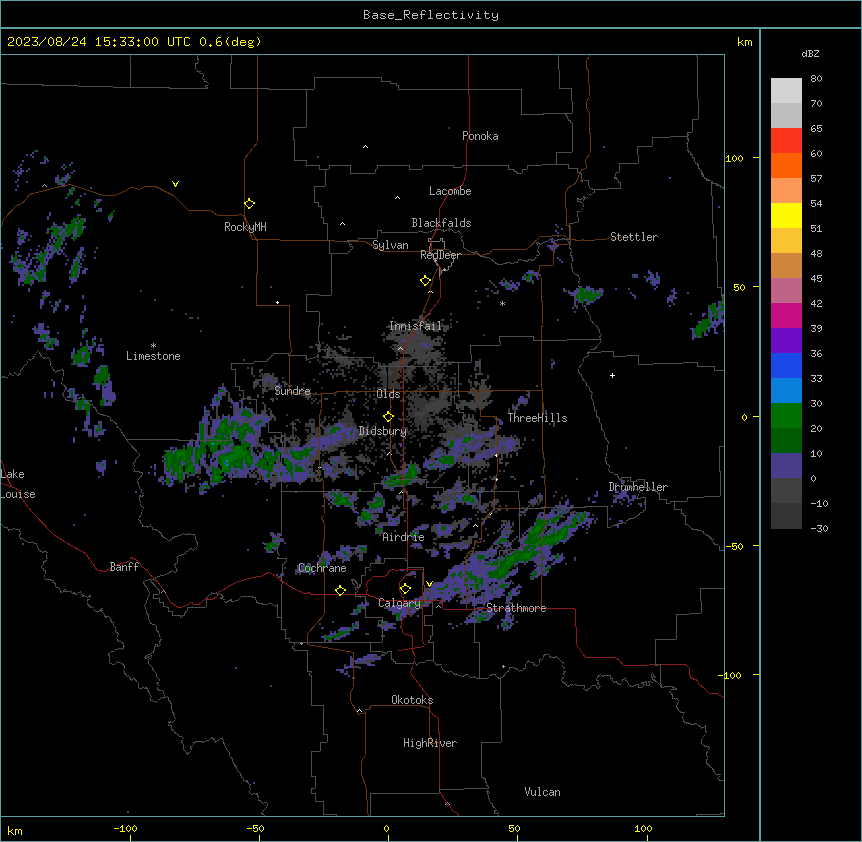The height and width of the screenshot is (842, 862).
Task: Click the Stettler label
Action: coord(634,237)
